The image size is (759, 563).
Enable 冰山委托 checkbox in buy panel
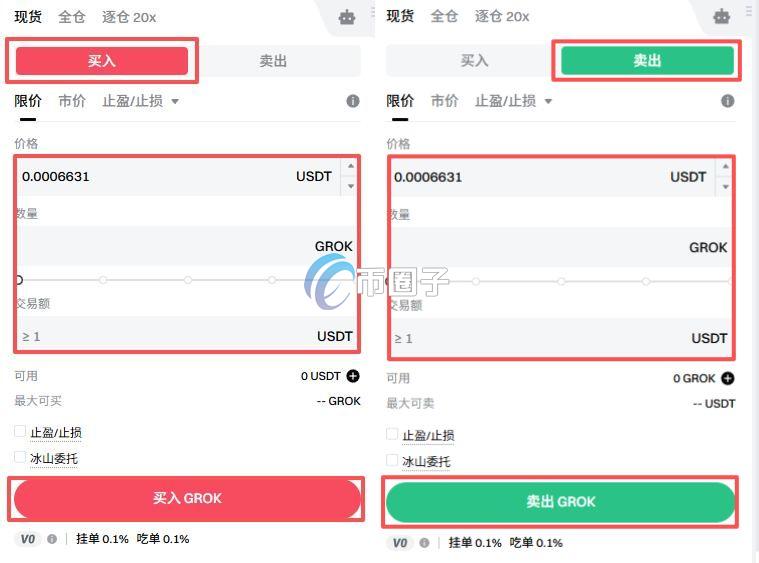pyautogui.click(x=20, y=457)
